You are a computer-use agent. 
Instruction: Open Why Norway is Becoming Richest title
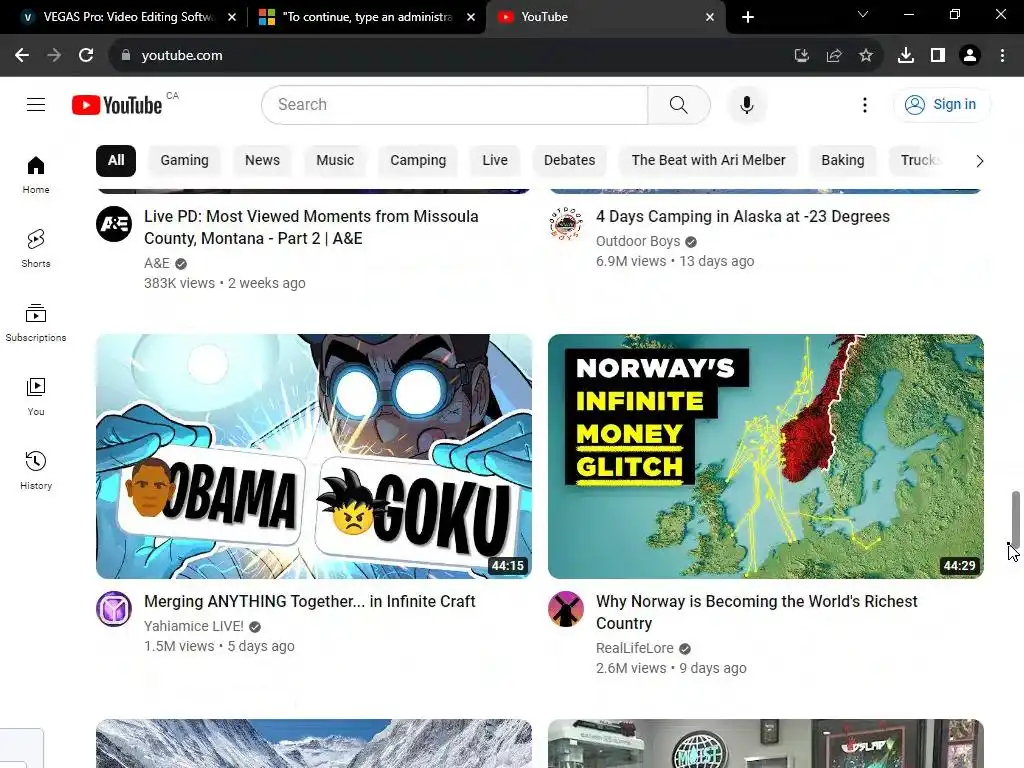[757, 613]
